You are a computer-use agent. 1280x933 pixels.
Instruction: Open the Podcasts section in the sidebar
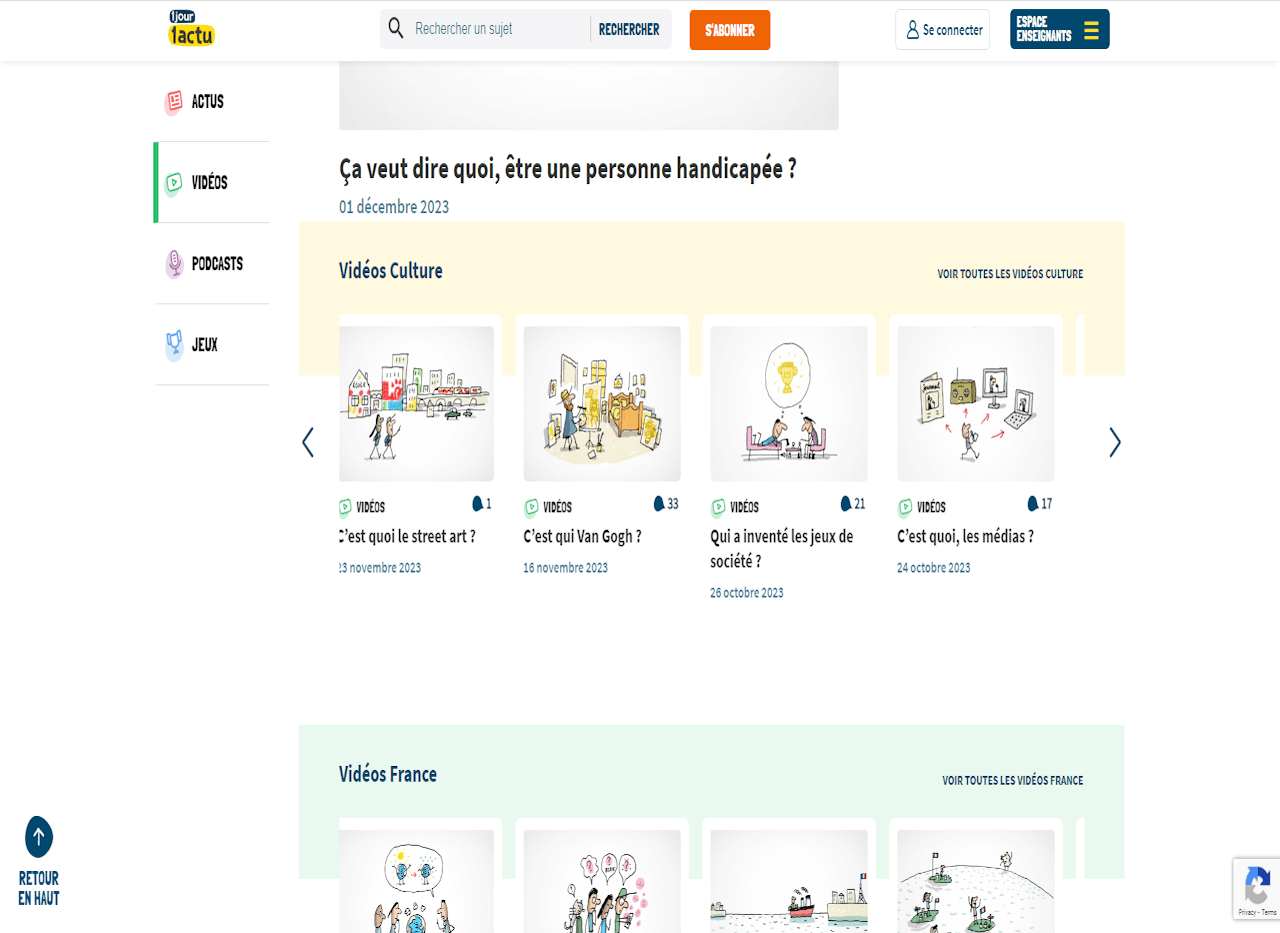[212, 264]
